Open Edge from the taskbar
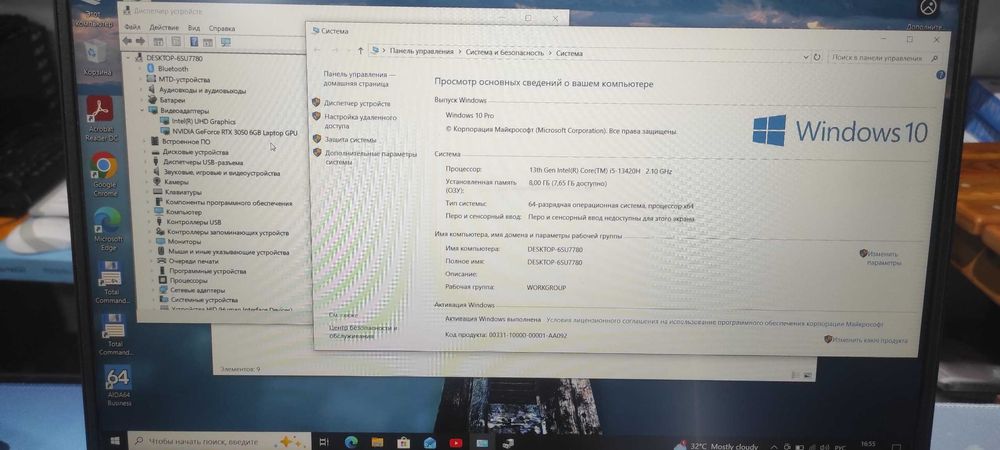 pos(351,442)
